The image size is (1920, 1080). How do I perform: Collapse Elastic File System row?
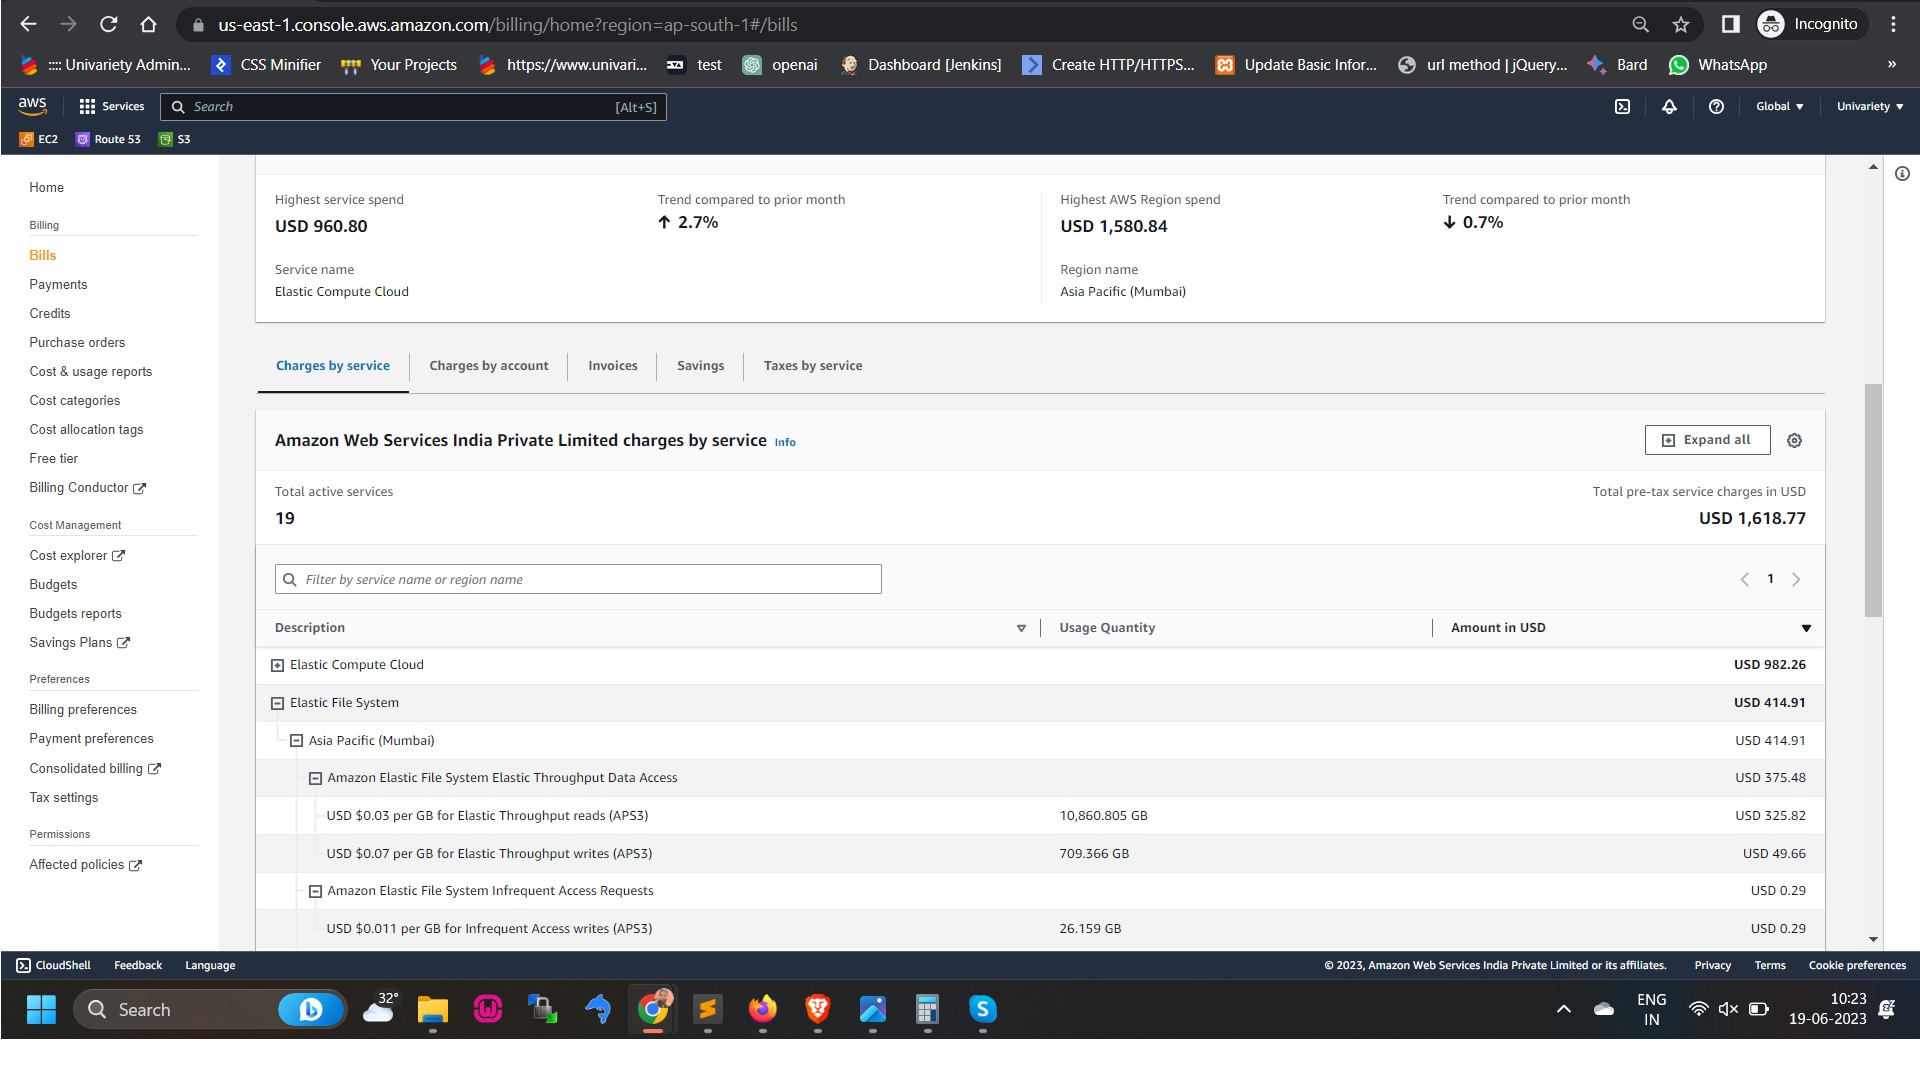[278, 703]
